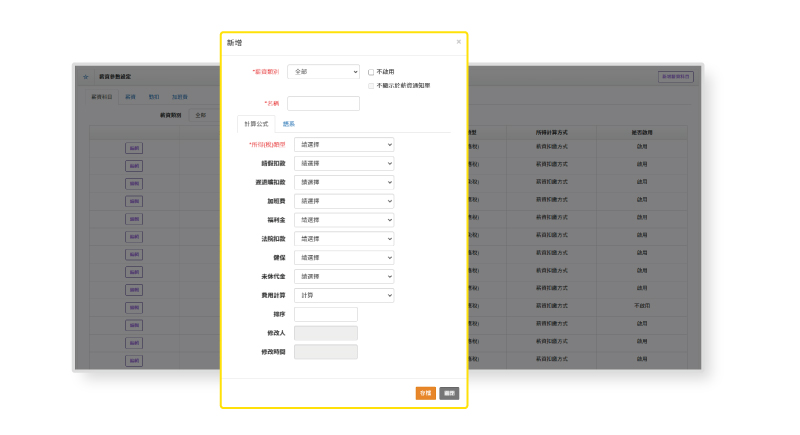Open the 遲退曠扣款 dropdown
800x435 pixels.
coord(344,182)
